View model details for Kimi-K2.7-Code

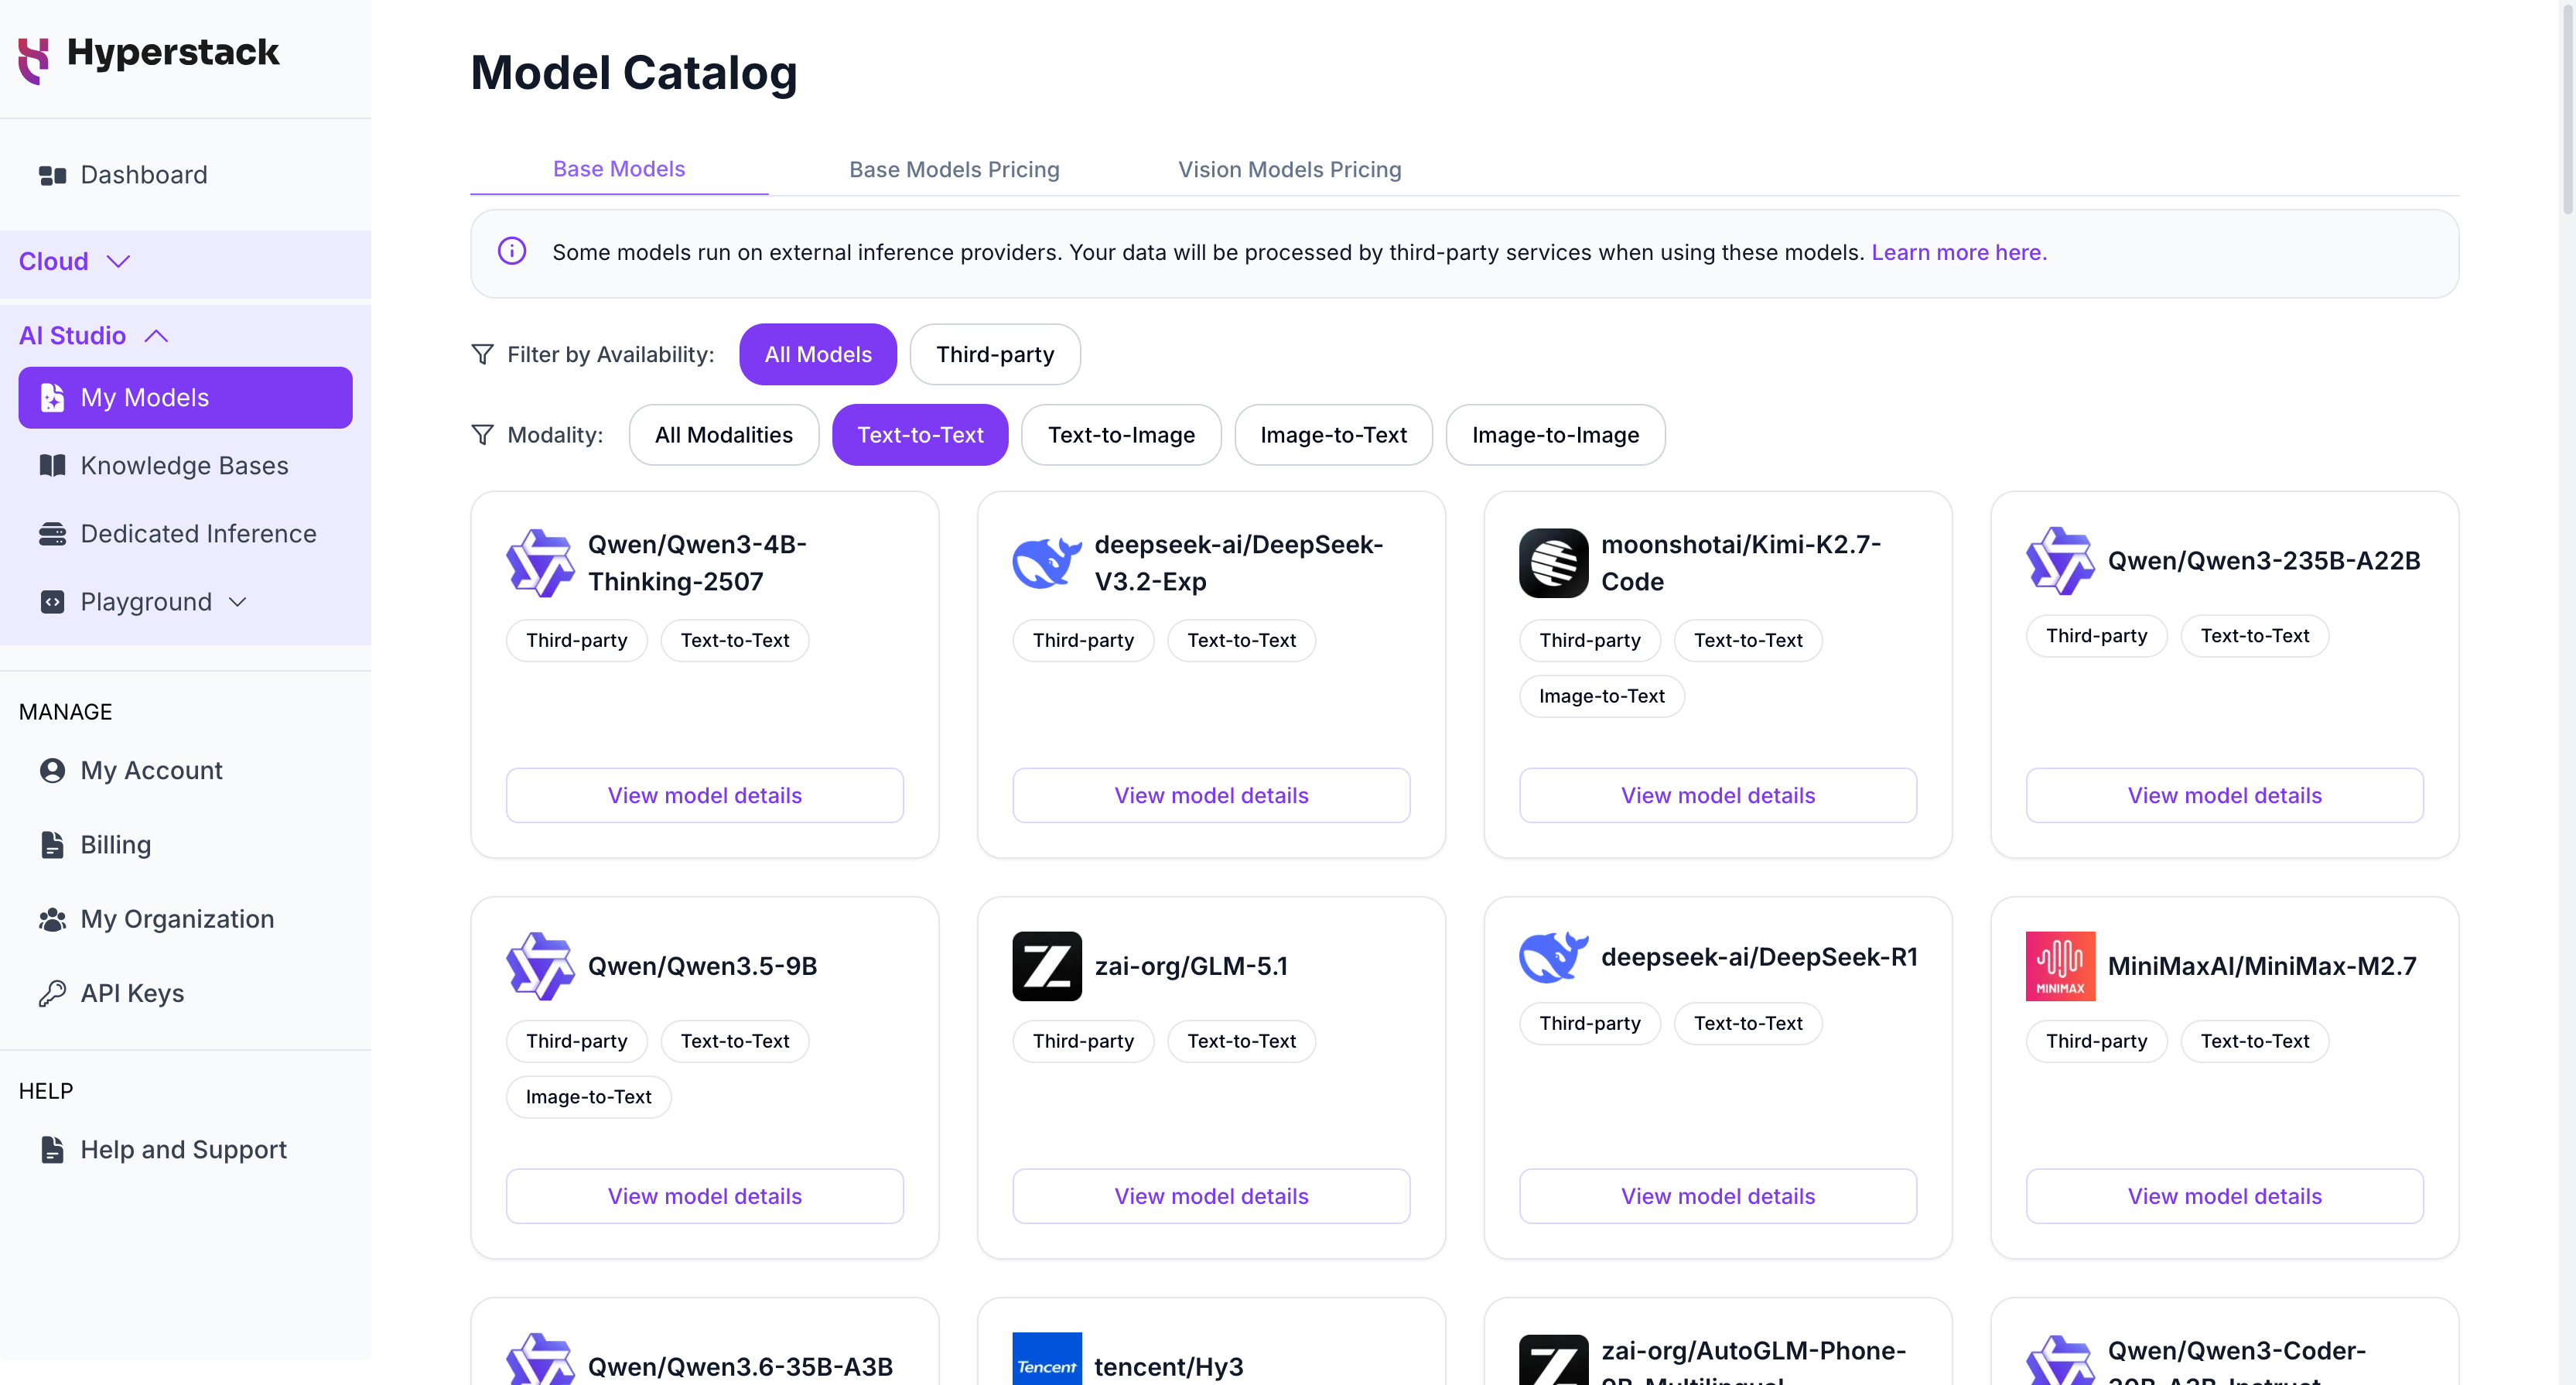point(1718,796)
